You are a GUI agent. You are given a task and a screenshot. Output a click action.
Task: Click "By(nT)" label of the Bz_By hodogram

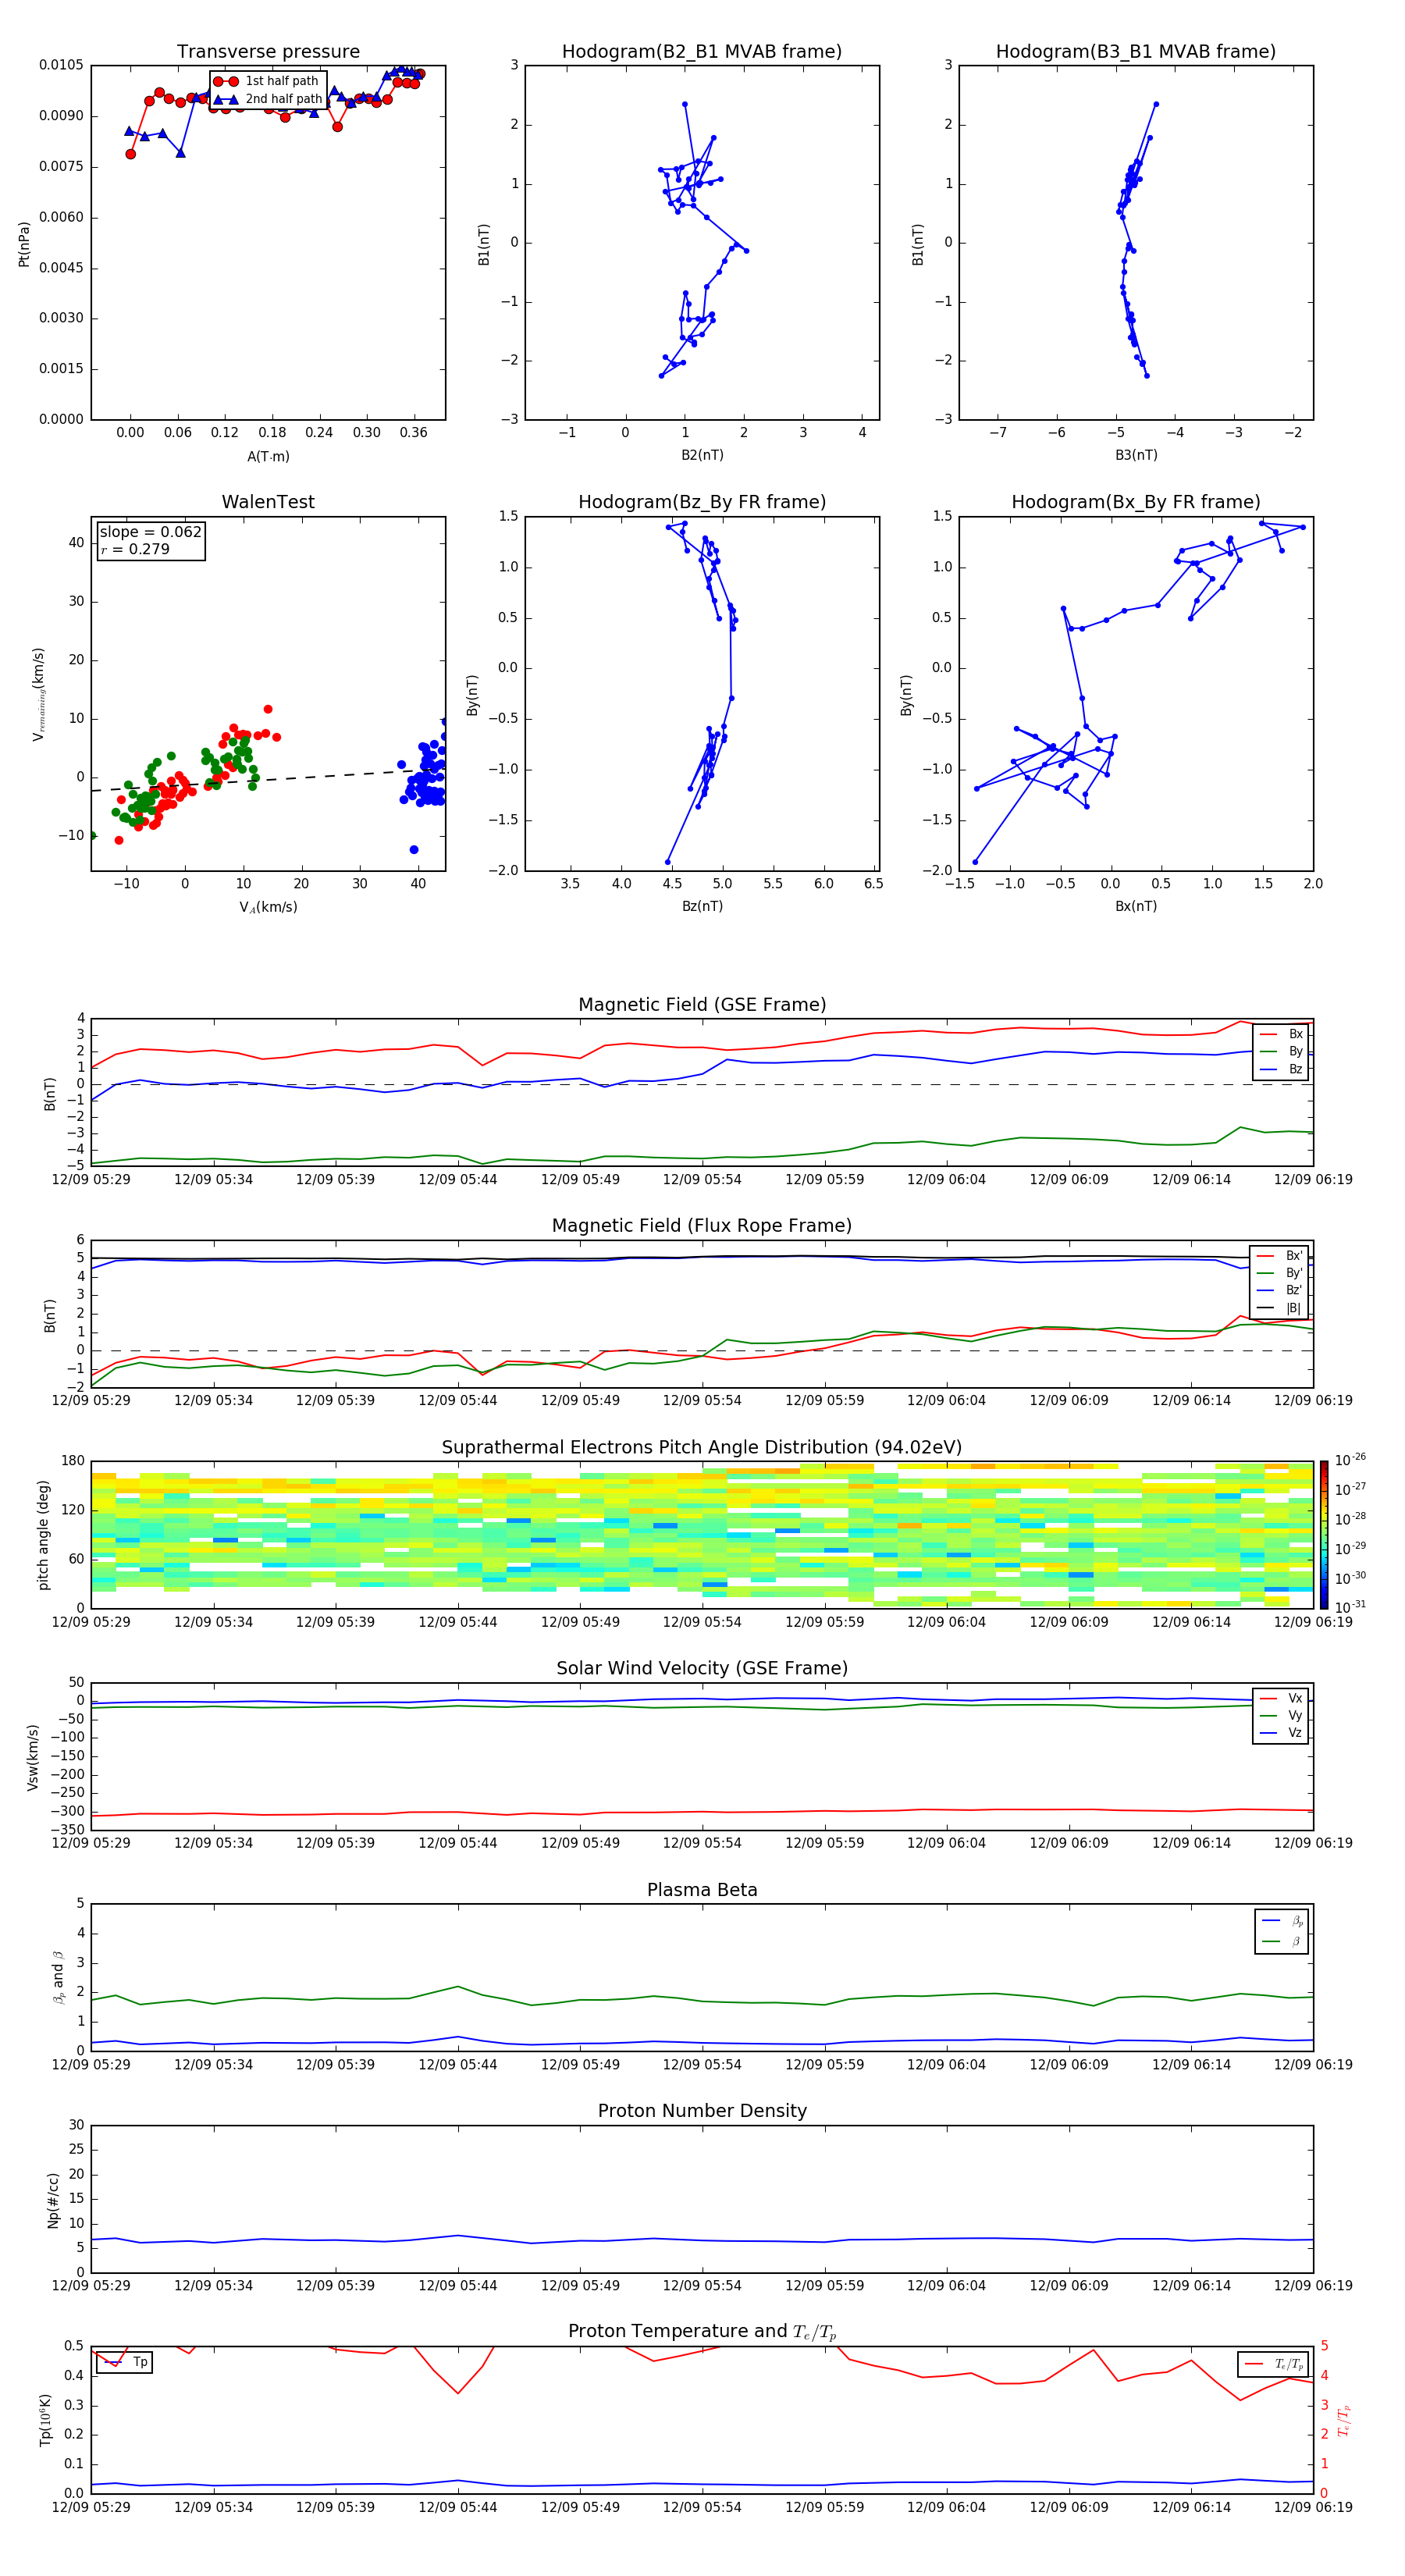point(473,694)
